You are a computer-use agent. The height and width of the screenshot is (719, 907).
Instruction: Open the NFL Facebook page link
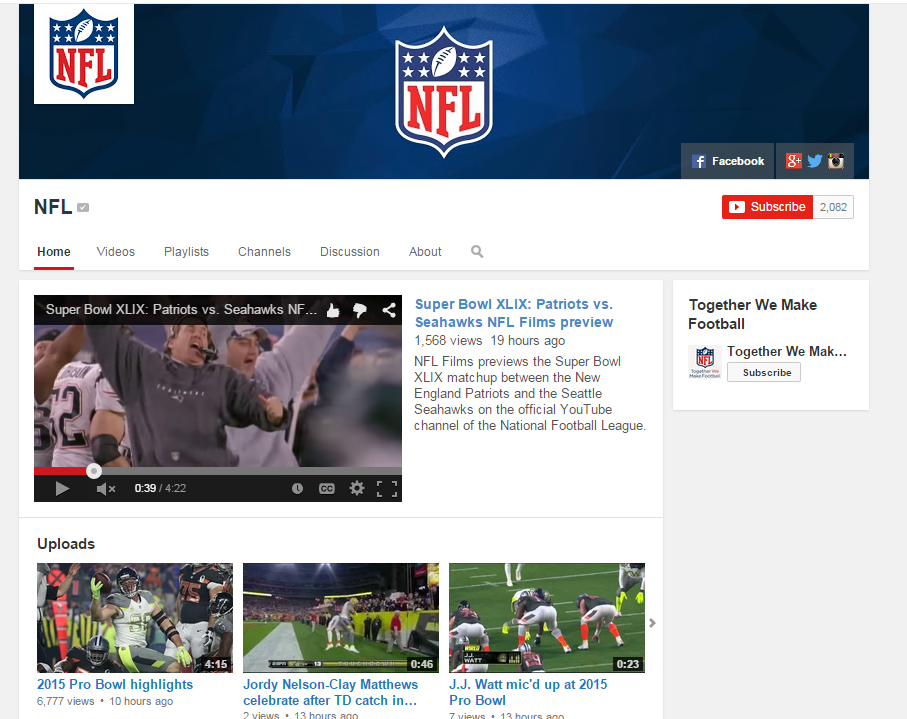tap(728, 161)
